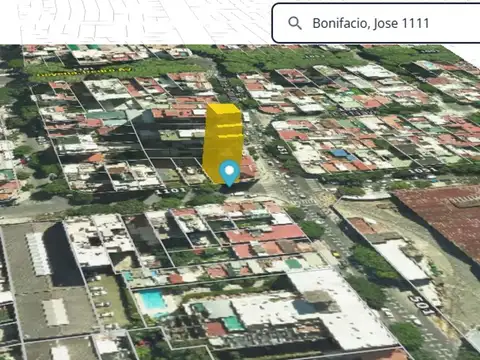Click the magnifier search icon

click(x=295, y=23)
